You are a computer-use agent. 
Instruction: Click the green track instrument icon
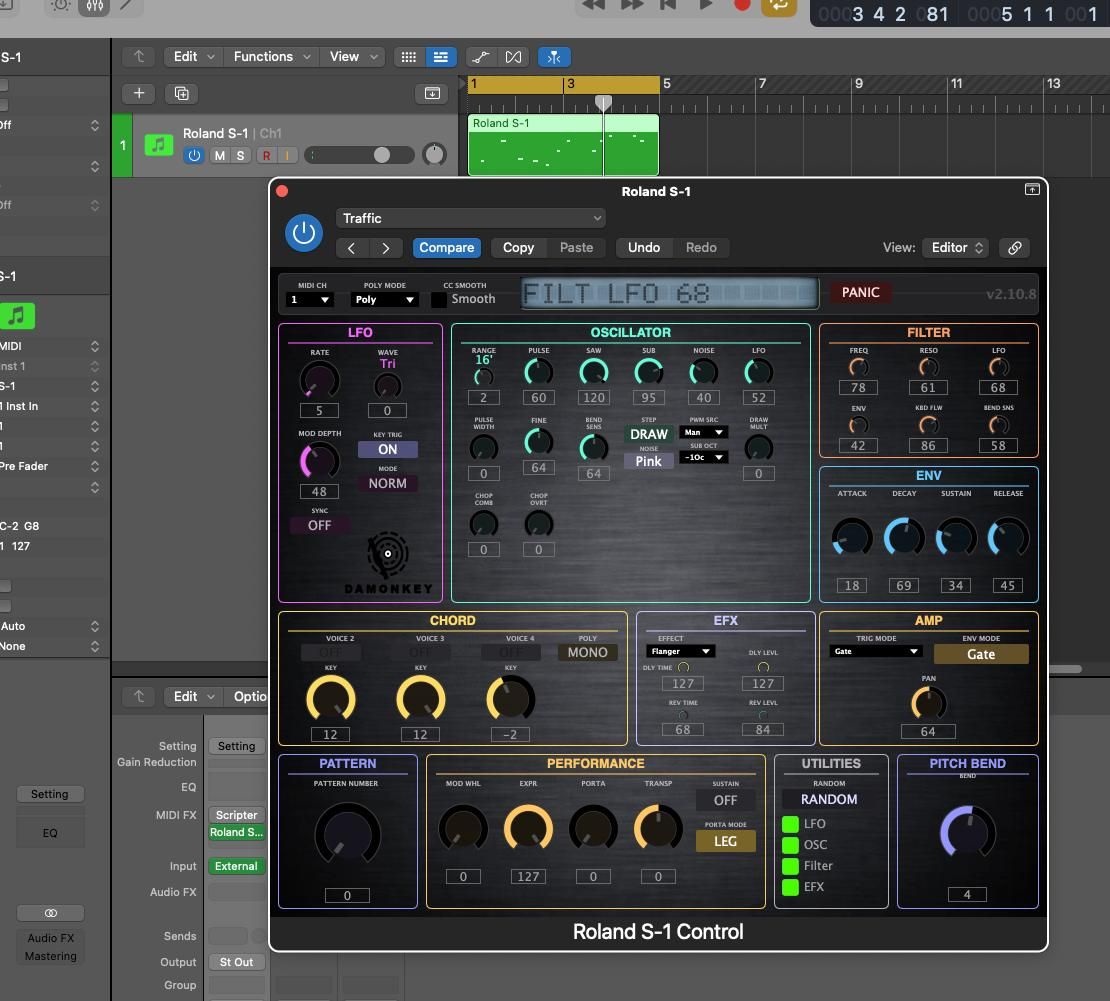pos(159,145)
